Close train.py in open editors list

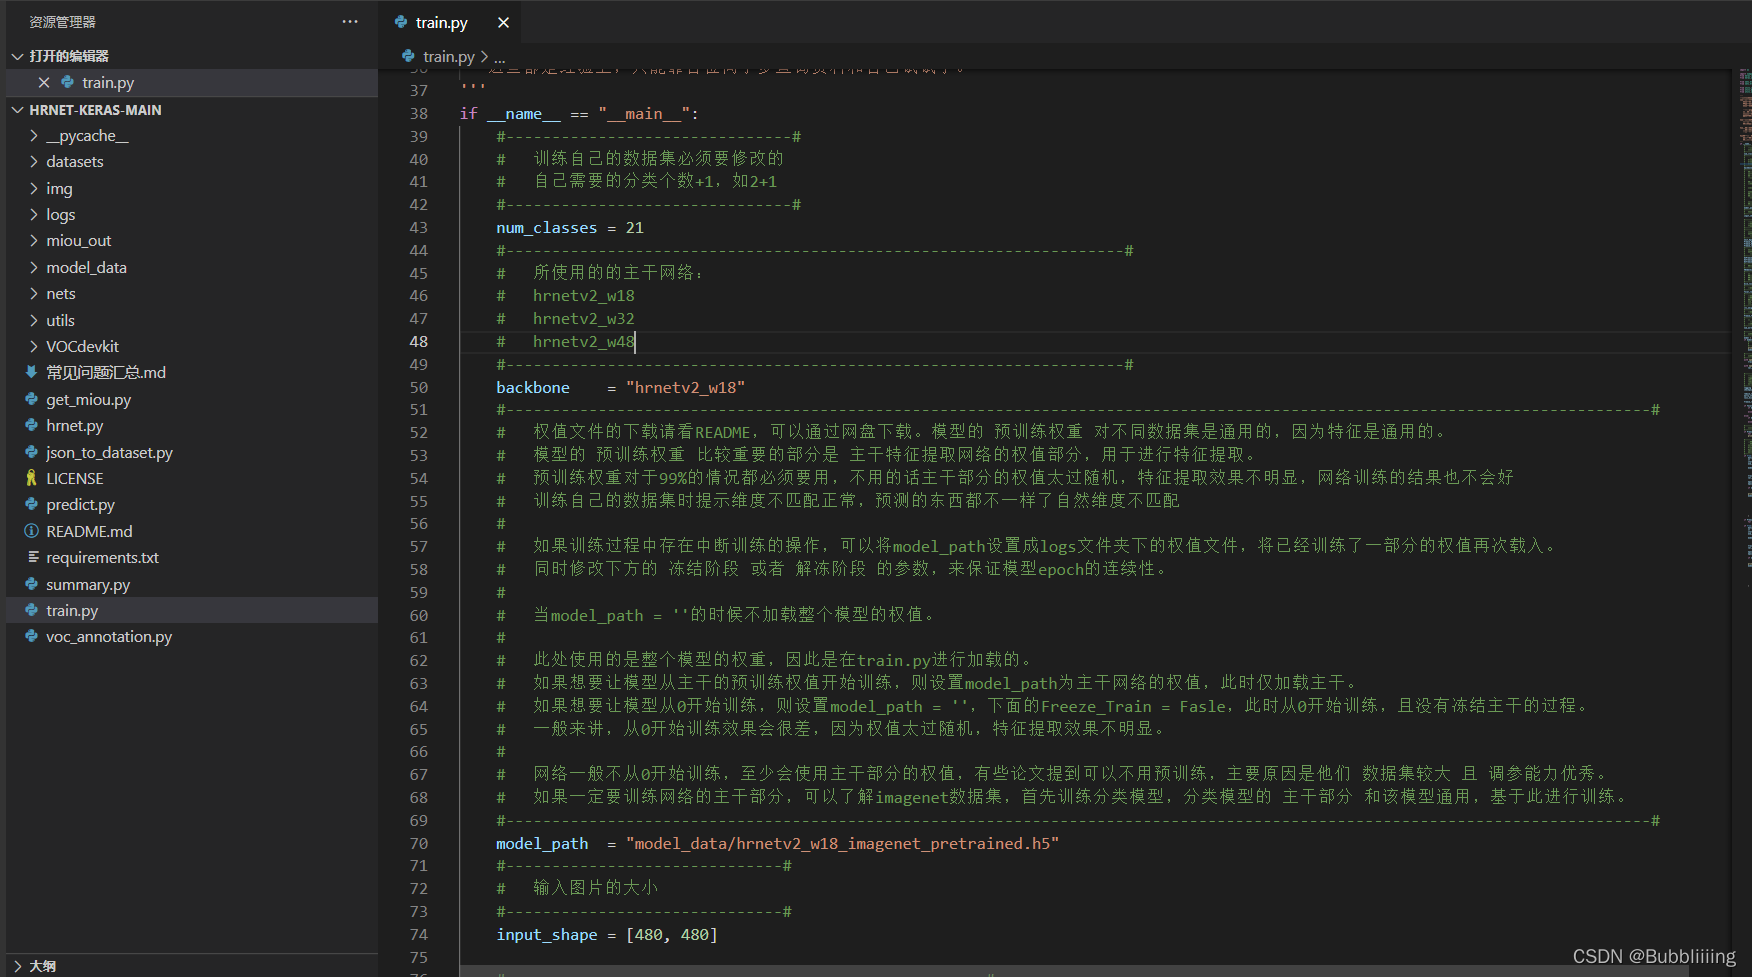[44, 83]
